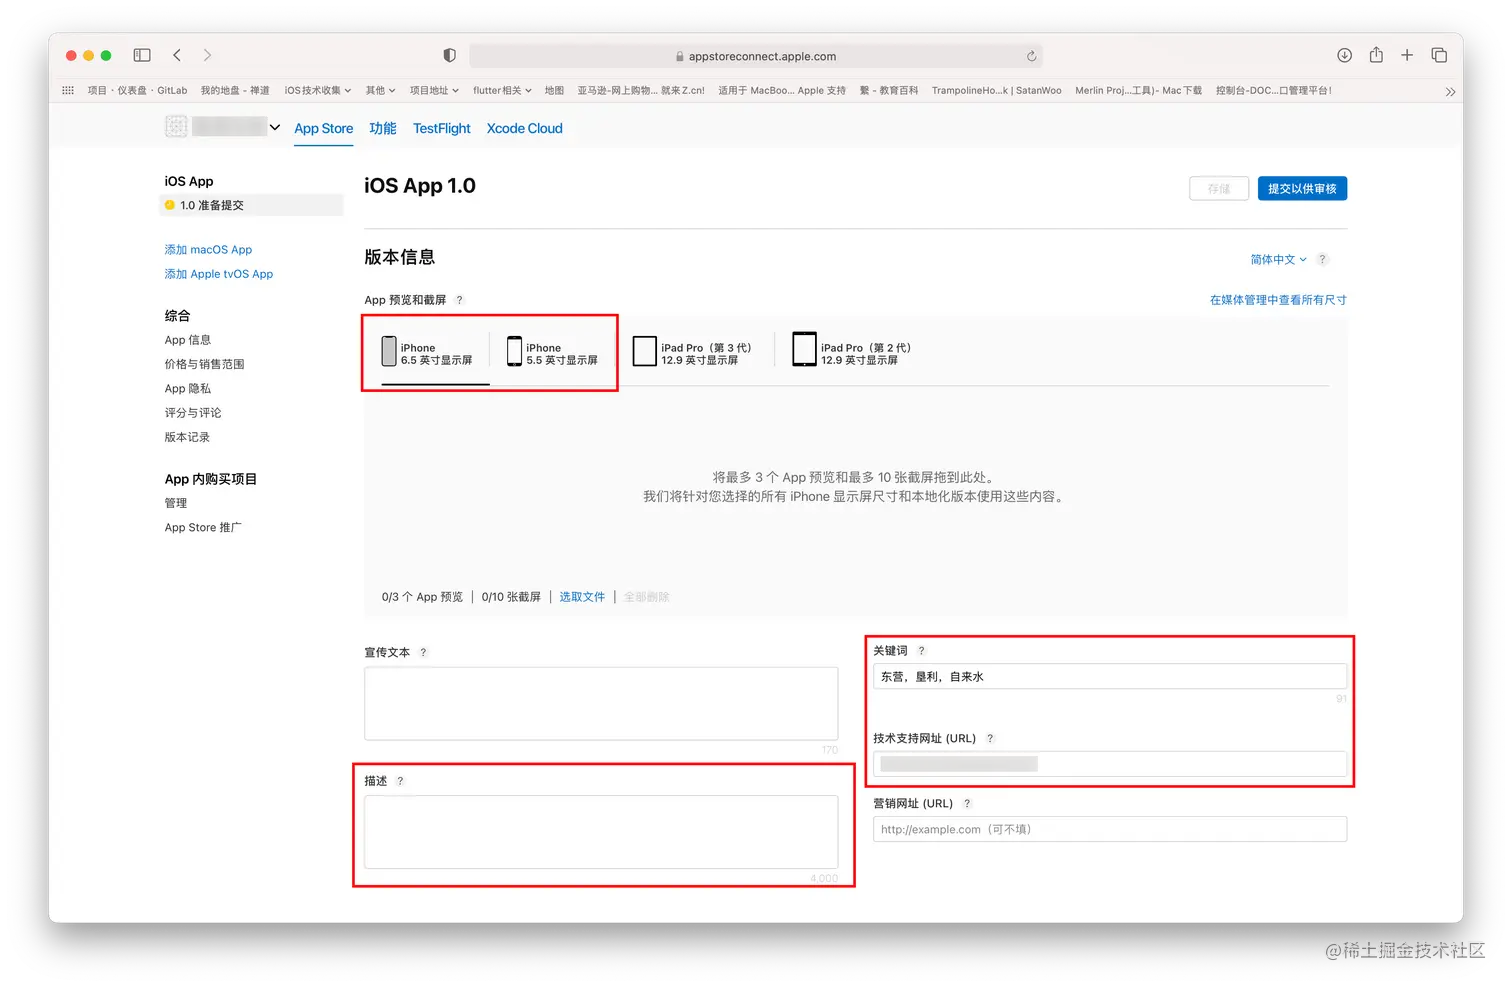Click the 营销网址 input field

[x=1110, y=829]
